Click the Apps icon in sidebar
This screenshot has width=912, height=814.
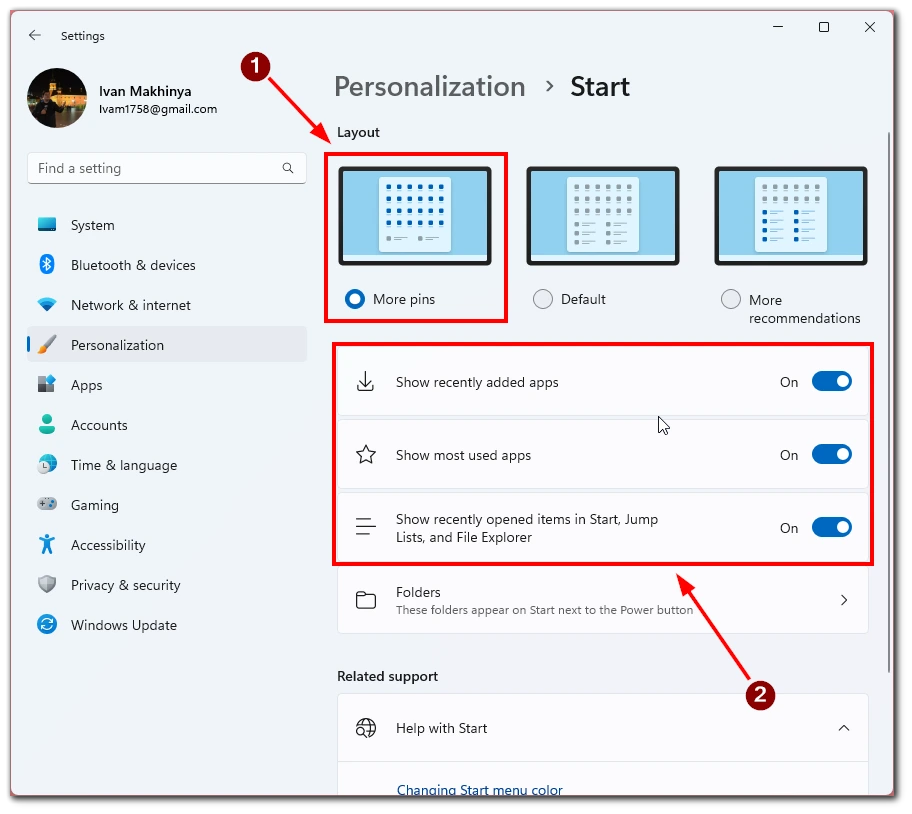[x=47, y=384]
